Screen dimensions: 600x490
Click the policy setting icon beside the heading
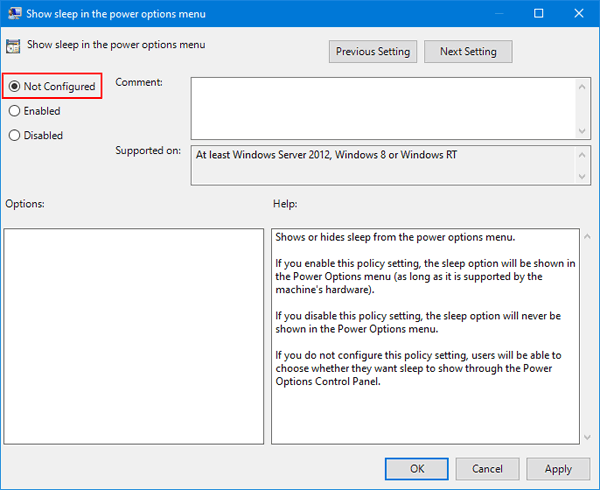pos(14,45)
